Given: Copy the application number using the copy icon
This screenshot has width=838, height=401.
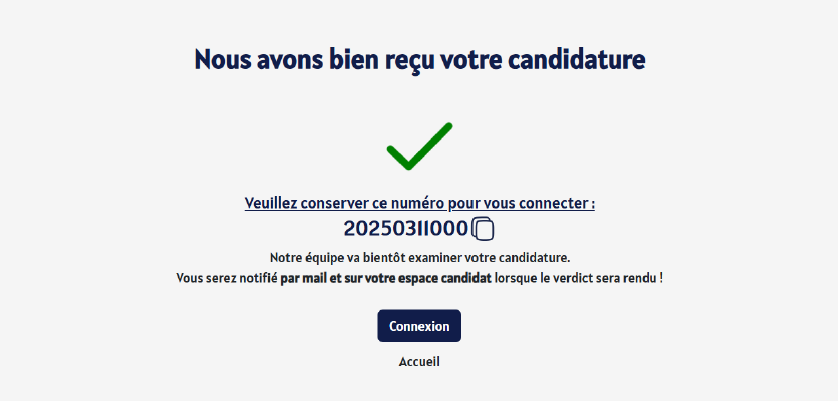Looking at the screenshot, I should (483, 229).
